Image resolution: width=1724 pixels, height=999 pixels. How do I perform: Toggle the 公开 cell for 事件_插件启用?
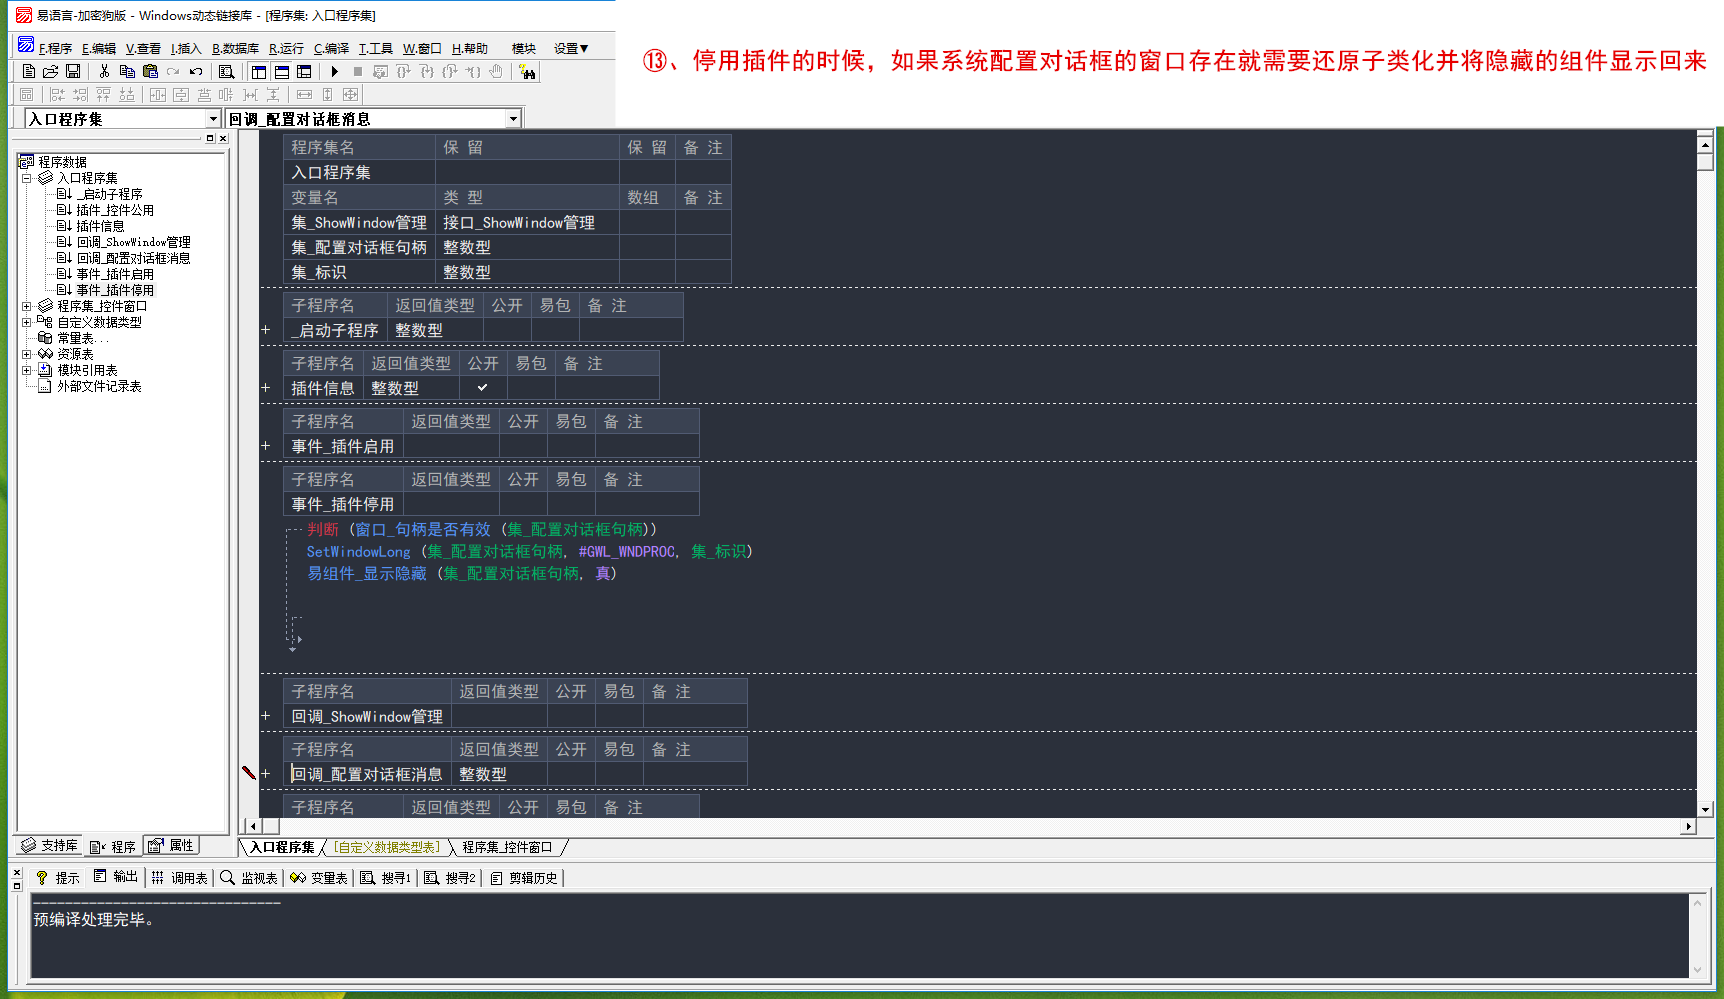523,446
